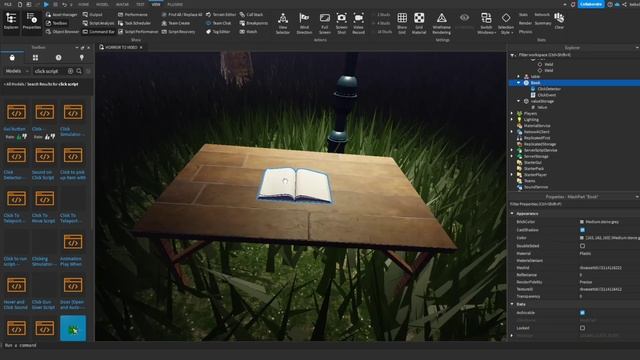Screen dimensions: 640x360
Task: Toggle the Command Bar
Action: [98, 31]
